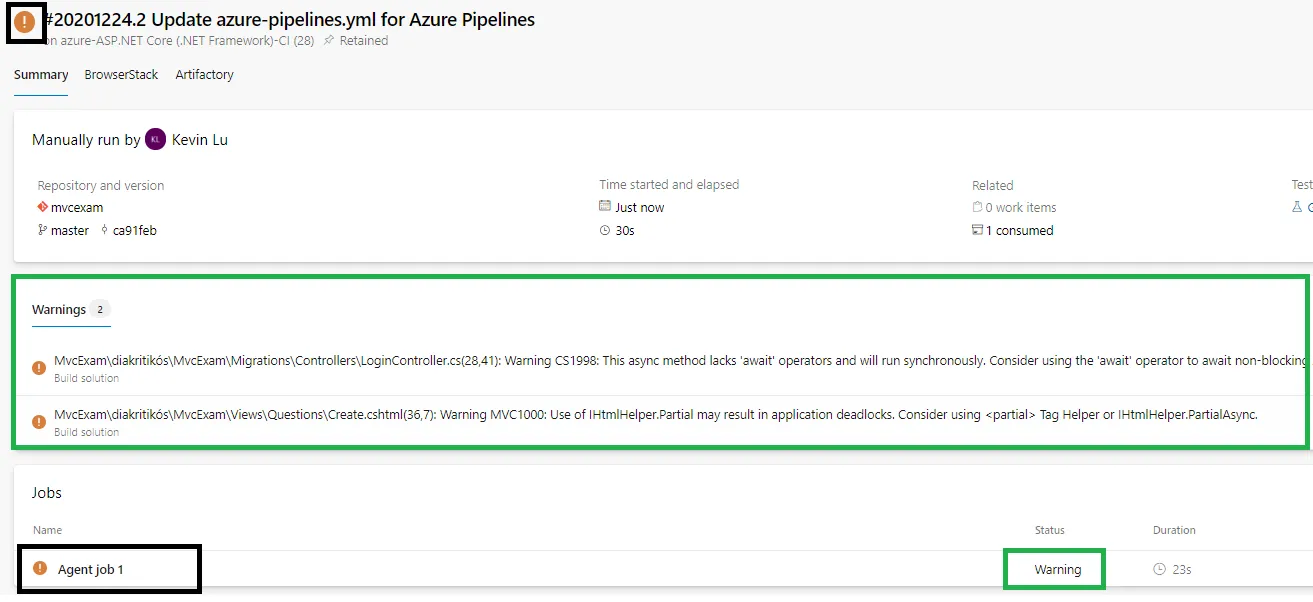
Task: Click the orange warning icon beside the run title
Action: pyautogui.click(x=25, y=22)
